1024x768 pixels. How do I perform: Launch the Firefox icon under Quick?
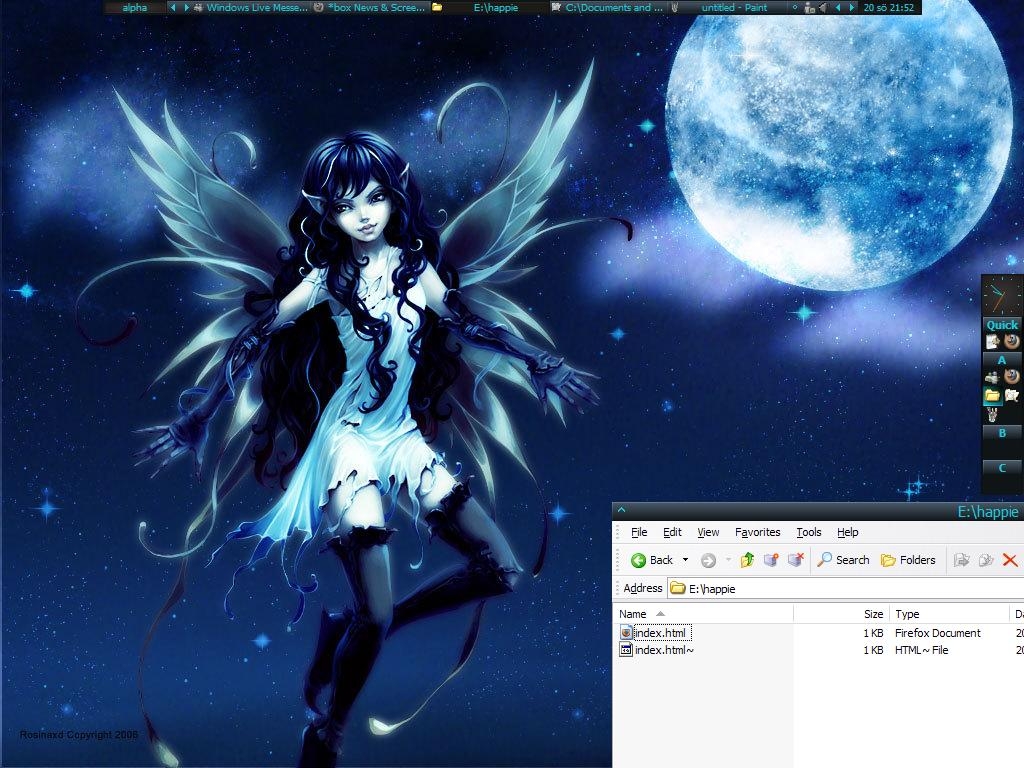tap(1012, 341)
